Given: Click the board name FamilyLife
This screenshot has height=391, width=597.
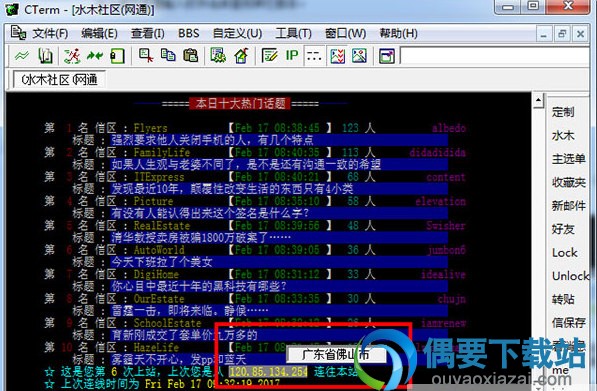Looking at the screenshot, I should [x=161, y=152].
